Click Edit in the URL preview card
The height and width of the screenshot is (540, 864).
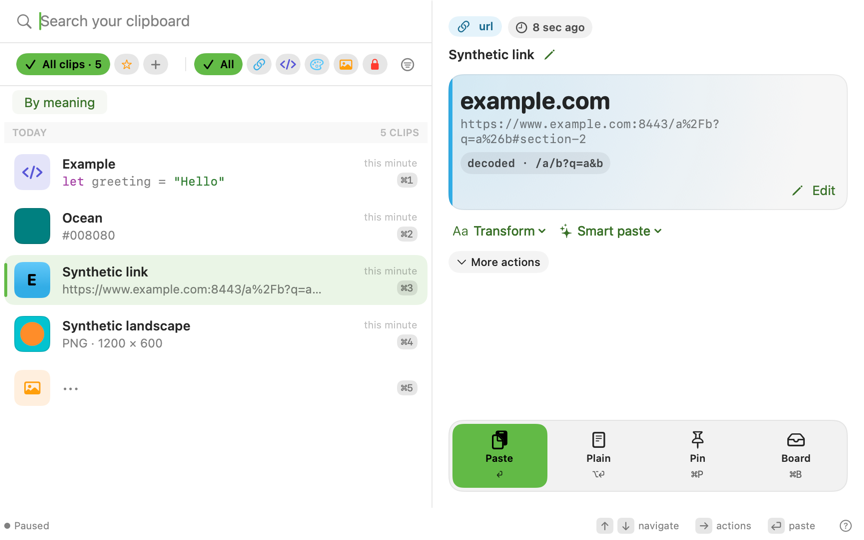click(813, 191)
